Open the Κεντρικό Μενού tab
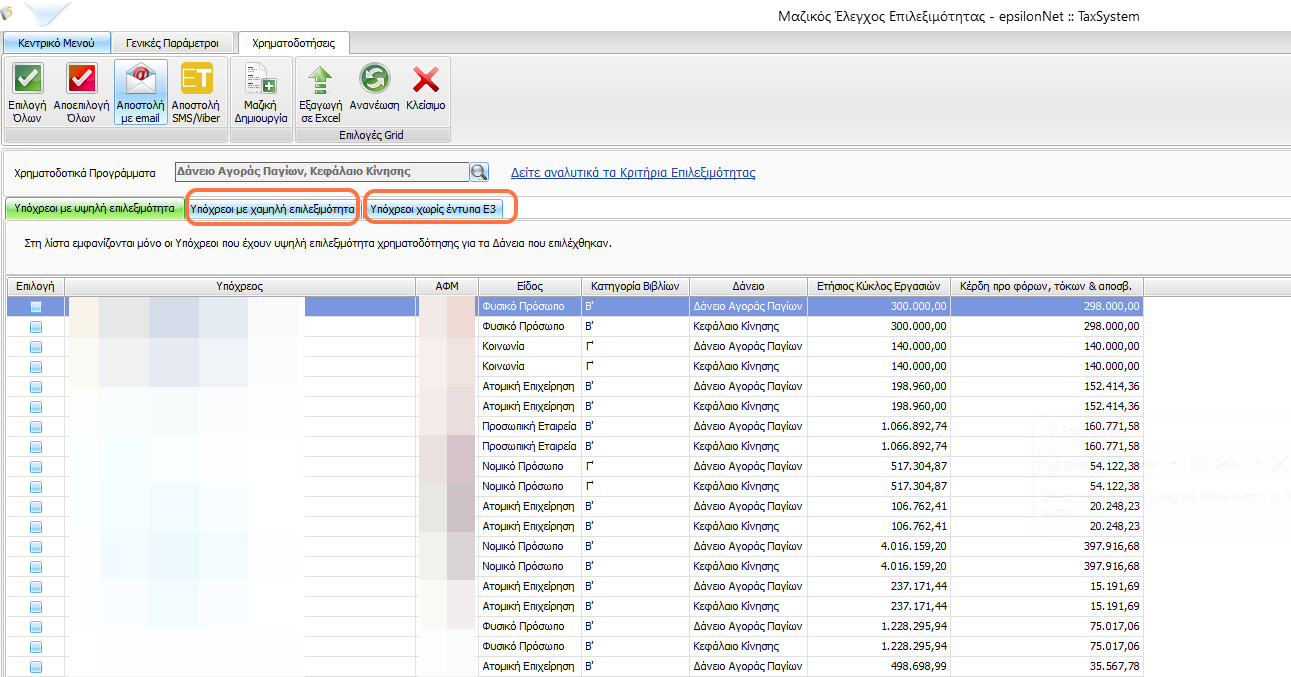Viewport: 1291px width, 677px height. [56, 43]
